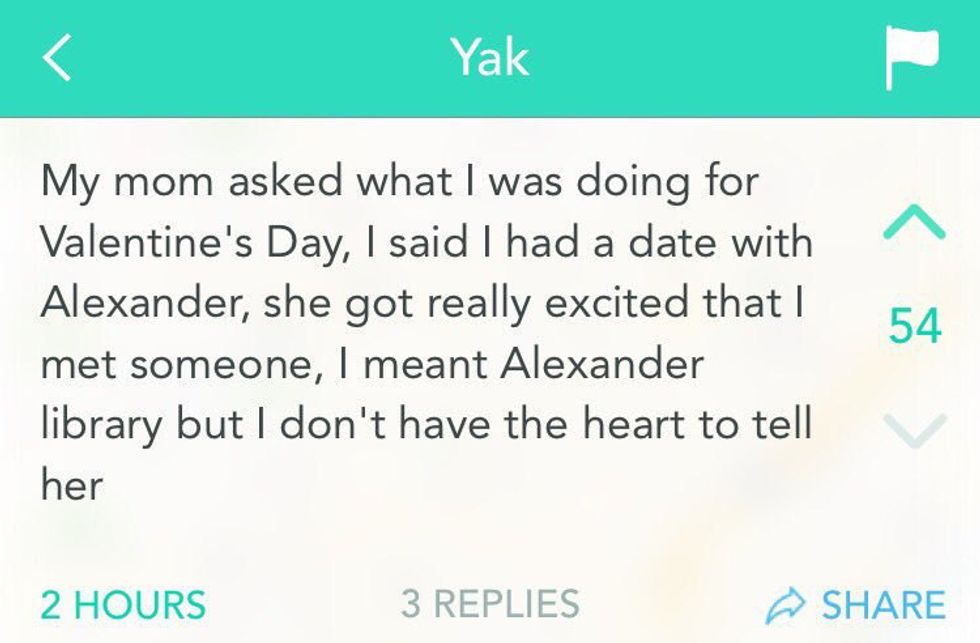Click the SHARE label
This screenshot has width=980, height=643.
(x=883, y=605)
